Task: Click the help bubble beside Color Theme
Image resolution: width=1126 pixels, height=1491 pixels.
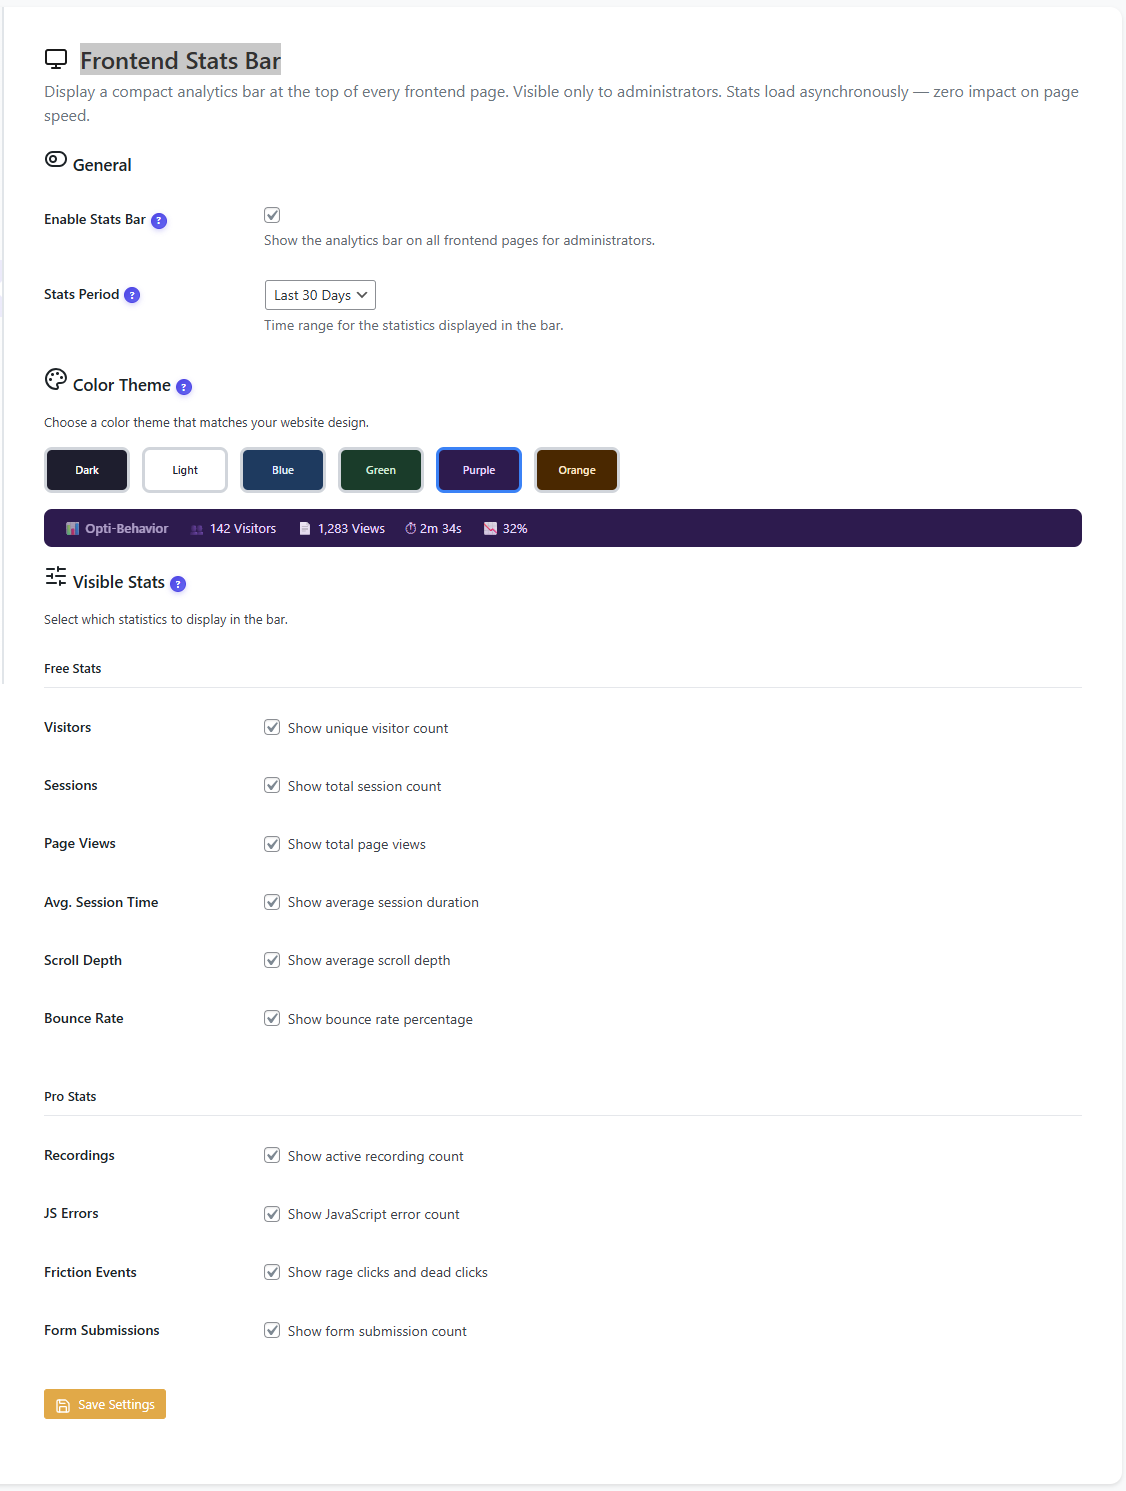Action: point(183,386)
